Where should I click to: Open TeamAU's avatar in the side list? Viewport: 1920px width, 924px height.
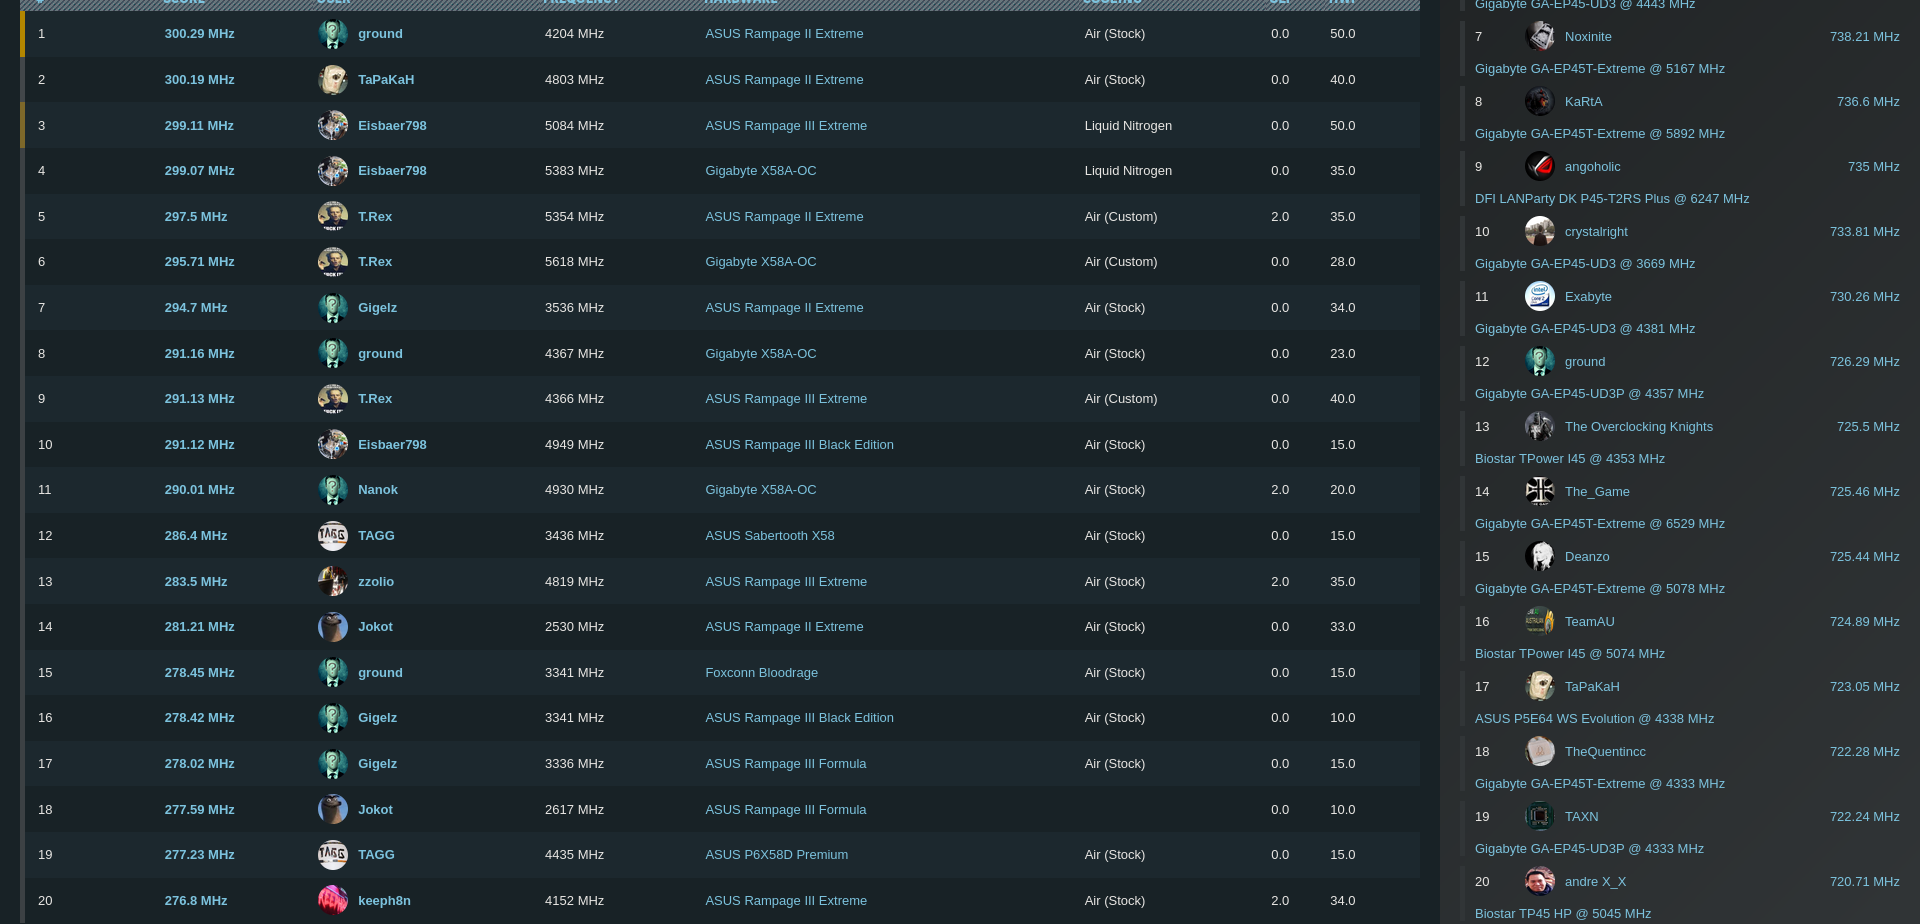tap(1539, 622)
